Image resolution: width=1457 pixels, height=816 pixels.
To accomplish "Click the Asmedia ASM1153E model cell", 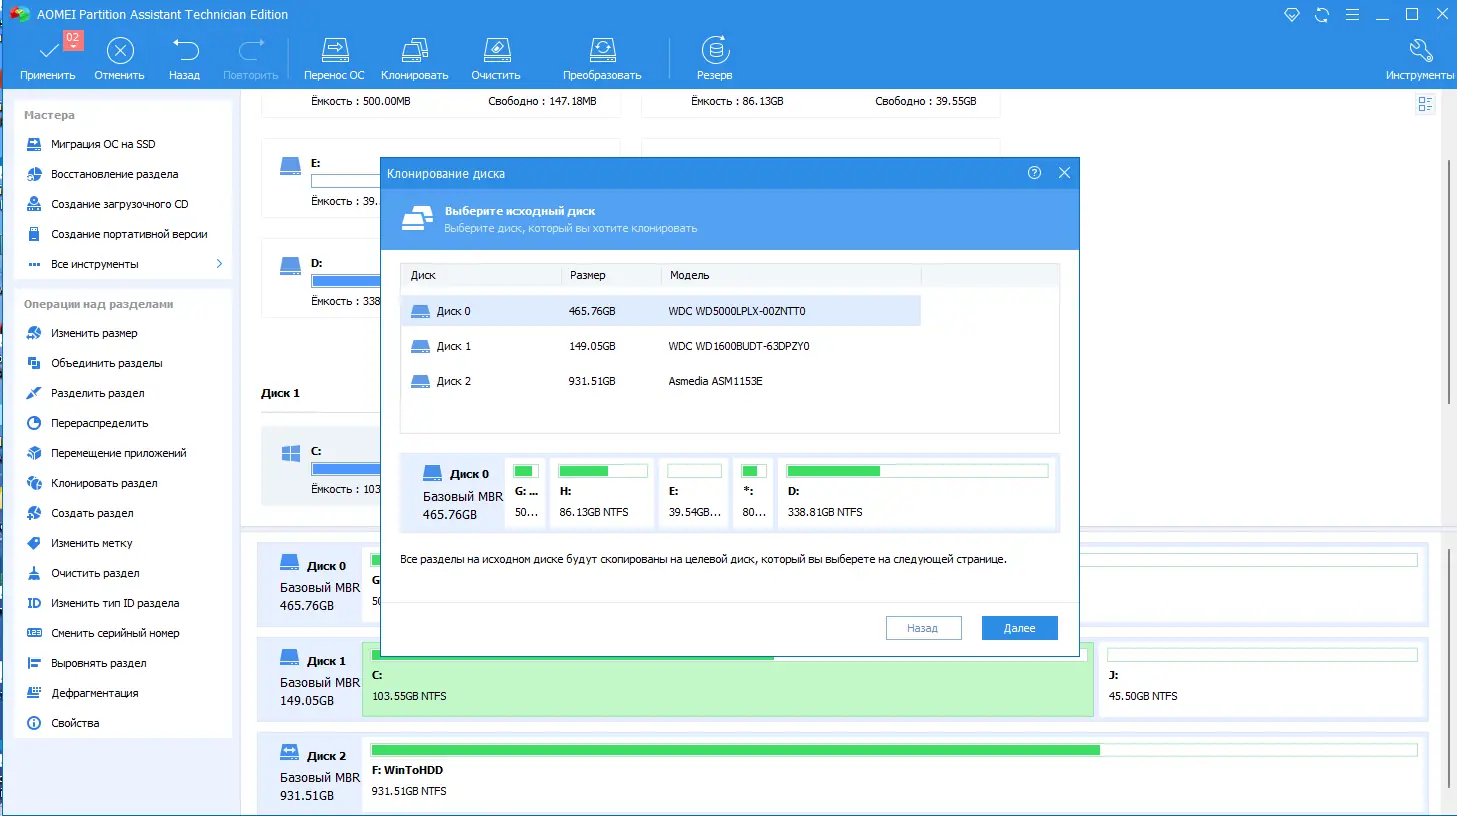I will (716, 381).
